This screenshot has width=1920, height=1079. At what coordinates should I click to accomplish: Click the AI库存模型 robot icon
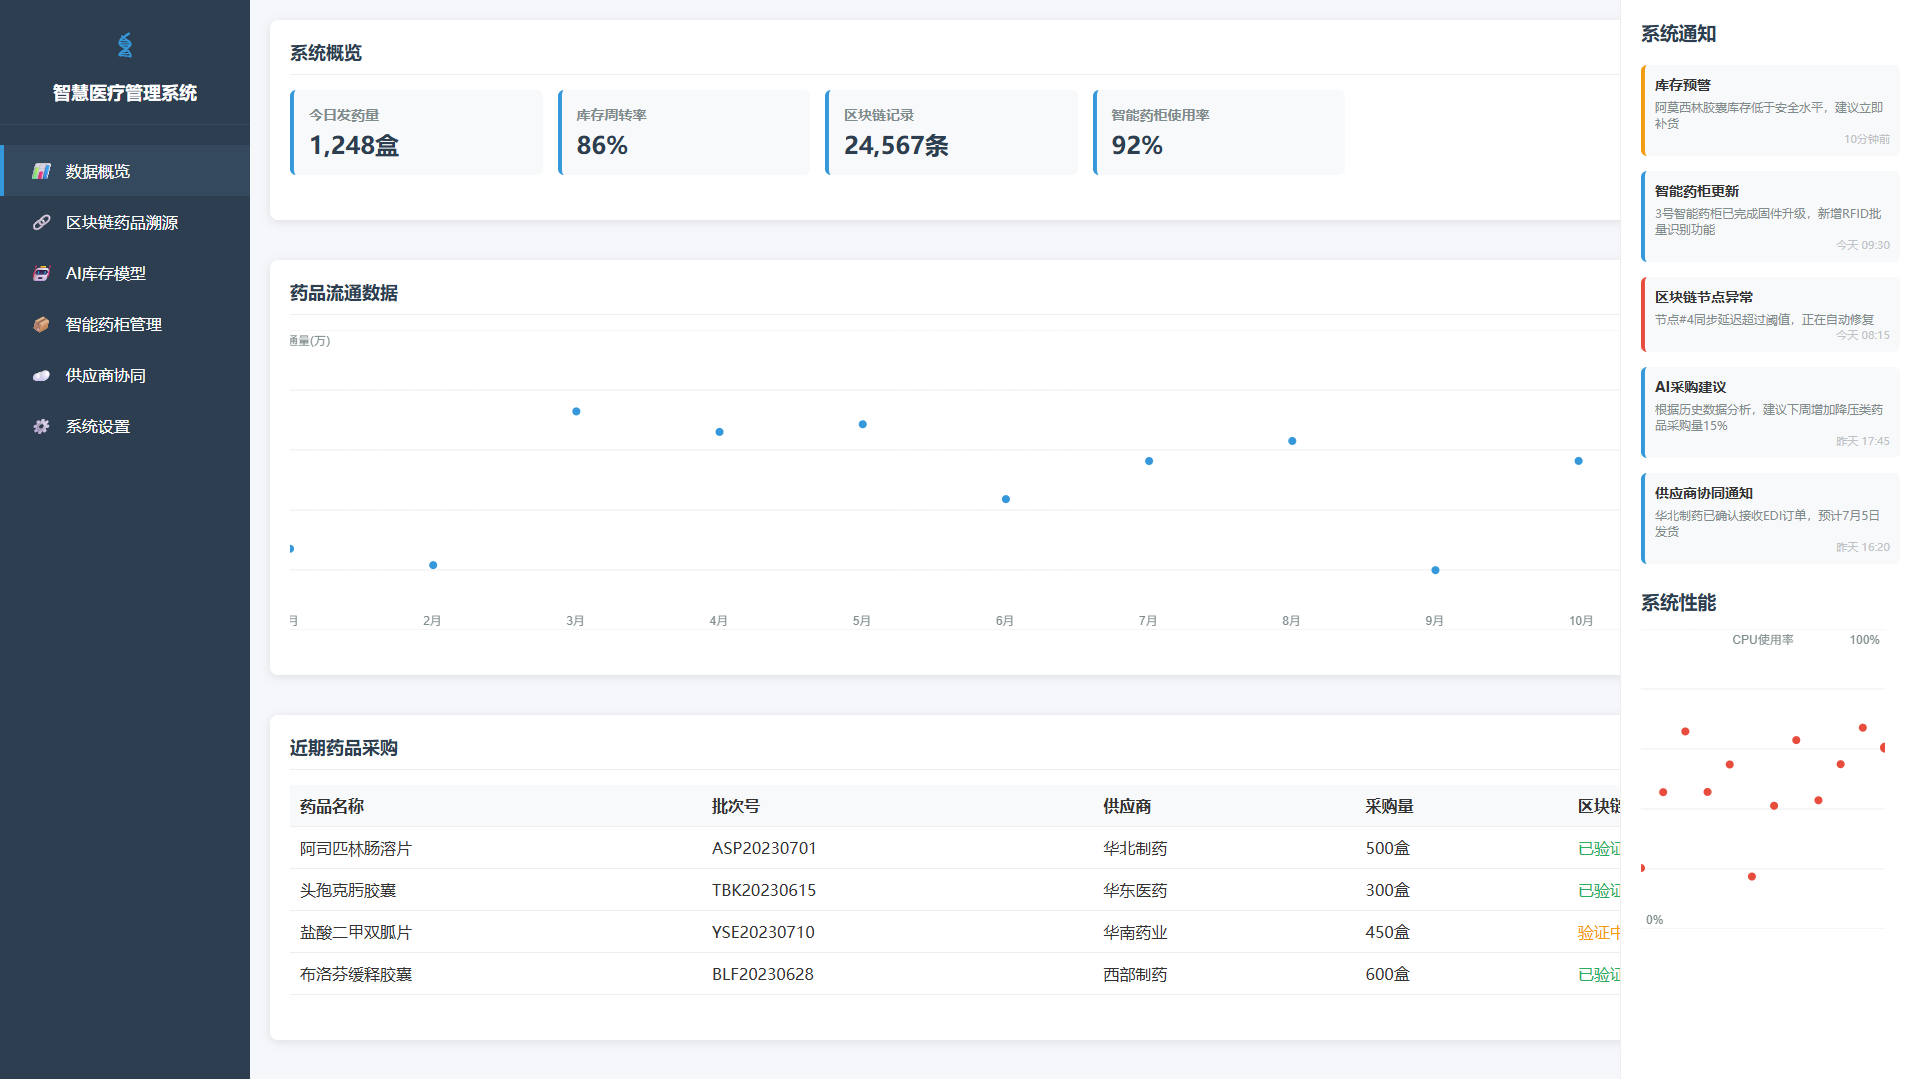[41, 273]
